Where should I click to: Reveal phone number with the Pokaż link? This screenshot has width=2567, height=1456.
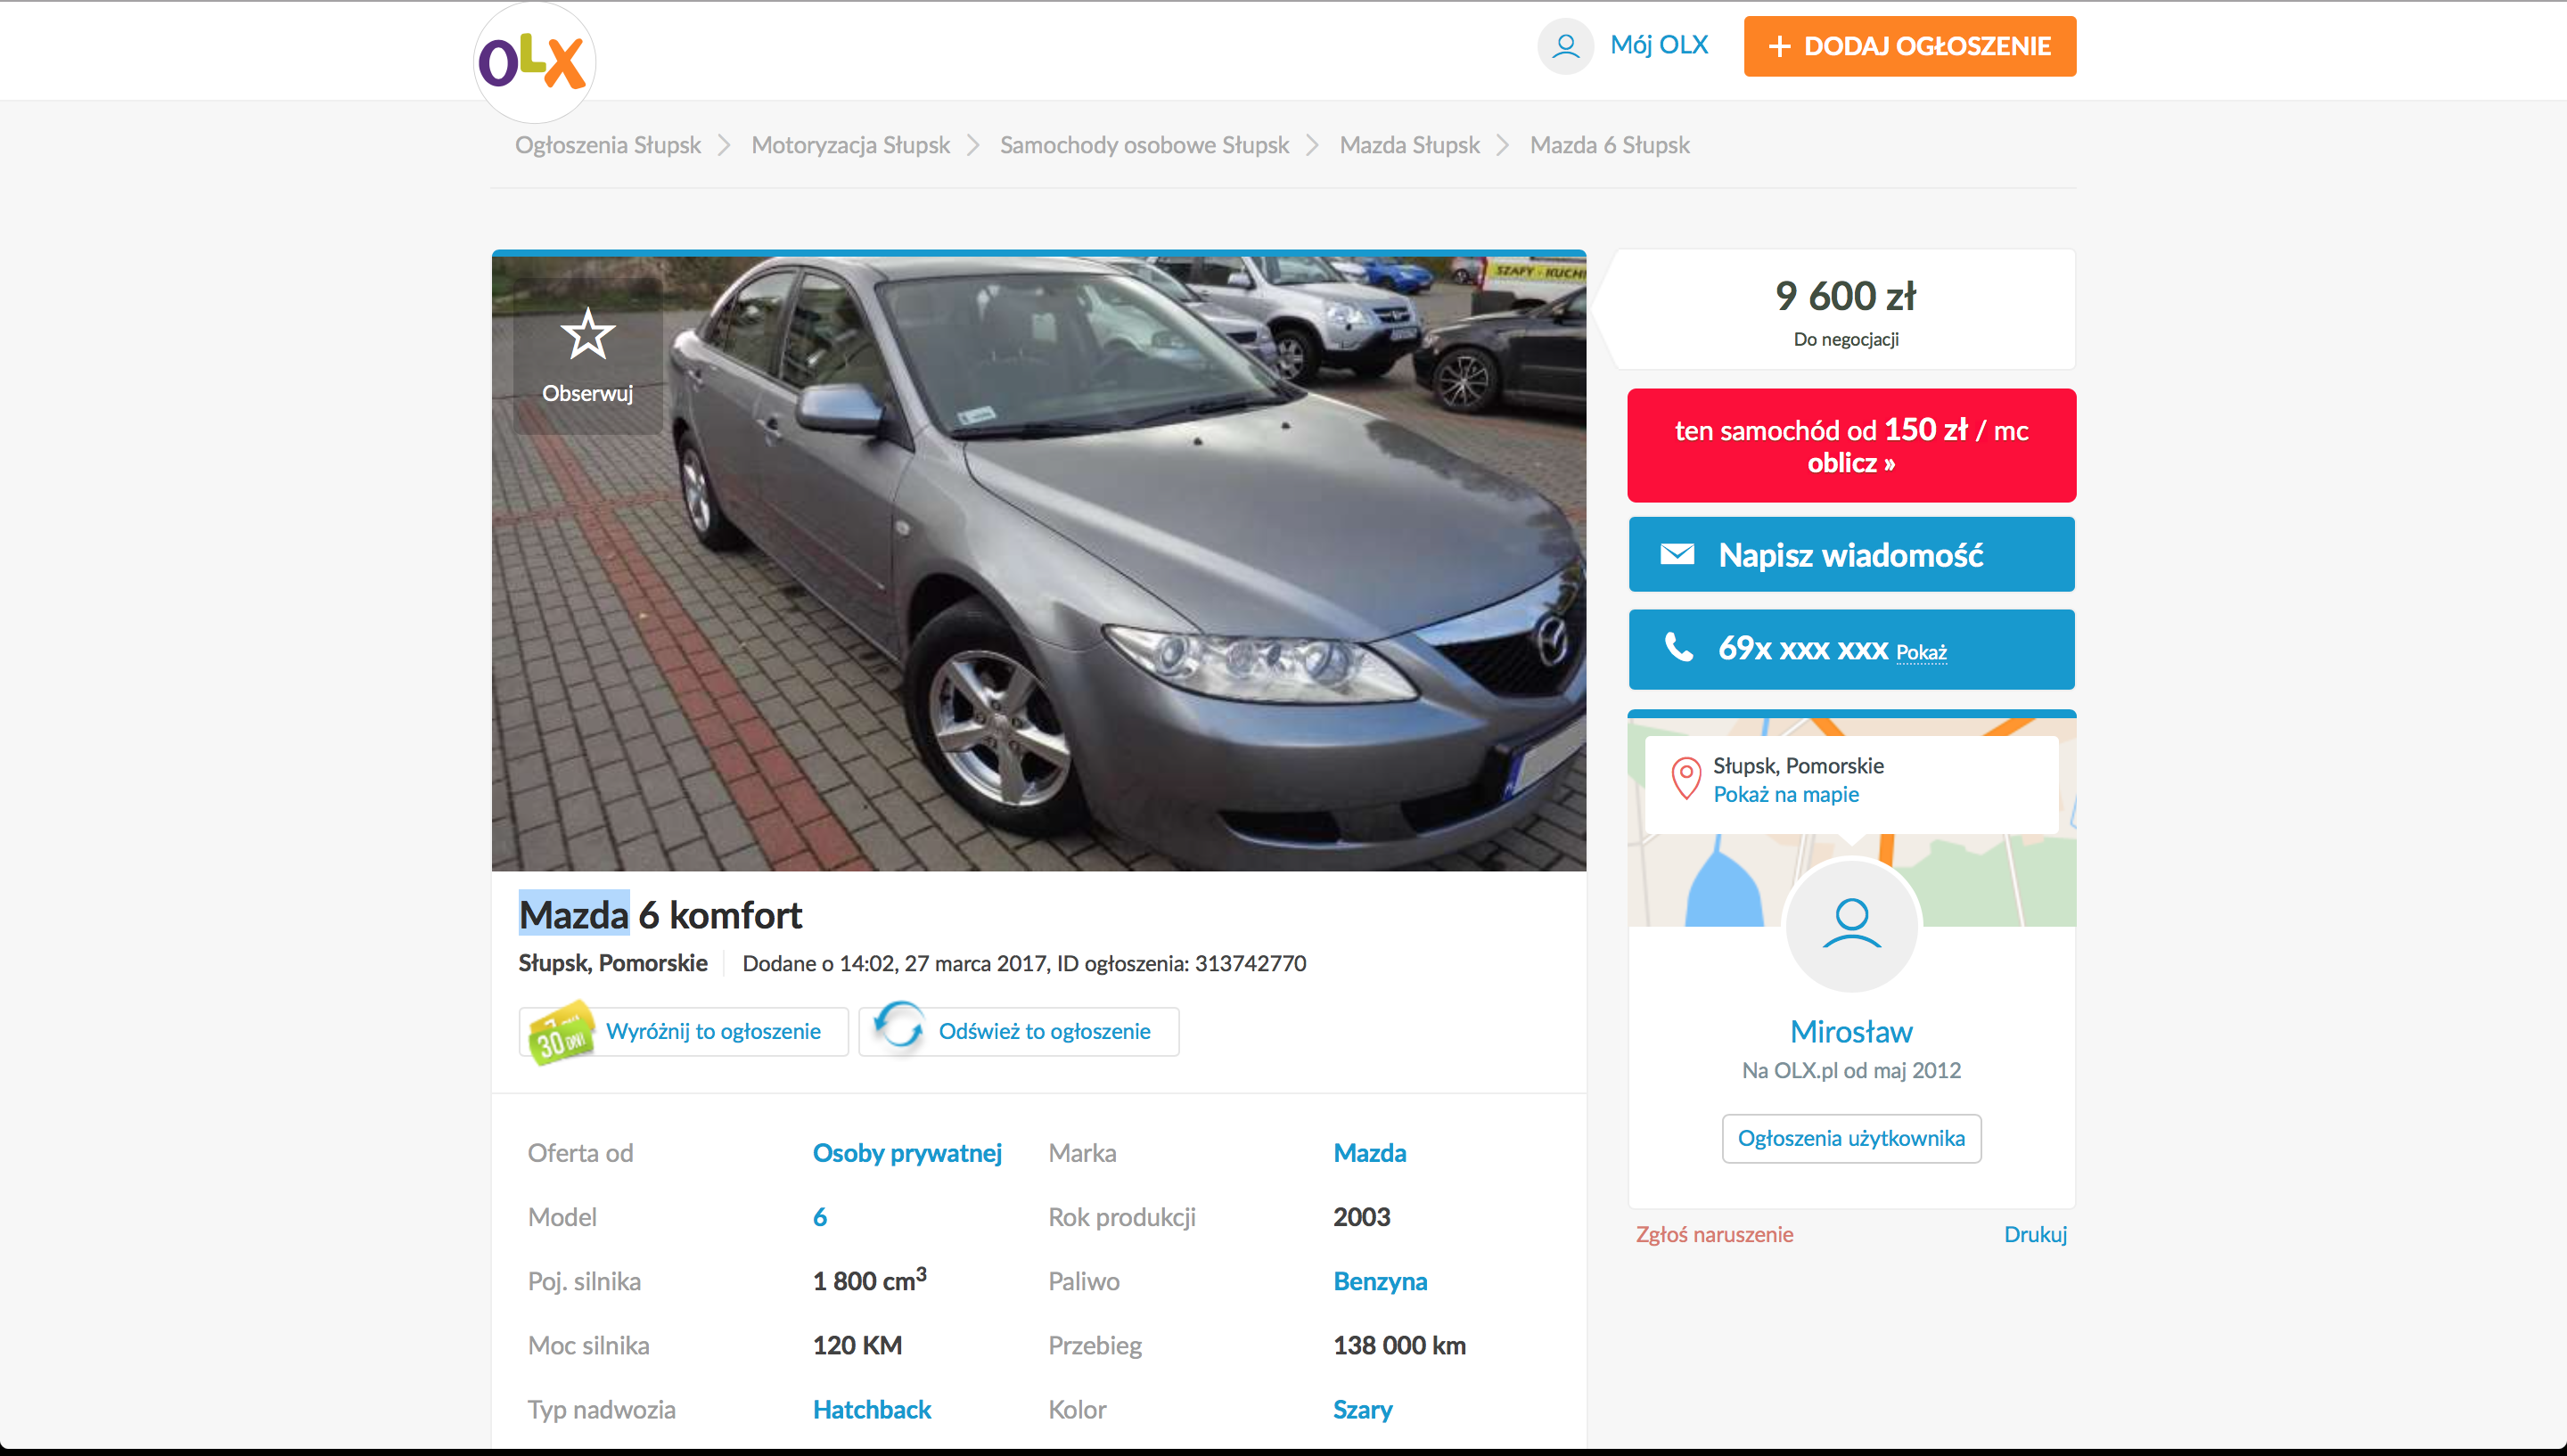[x=1921, y=653]
